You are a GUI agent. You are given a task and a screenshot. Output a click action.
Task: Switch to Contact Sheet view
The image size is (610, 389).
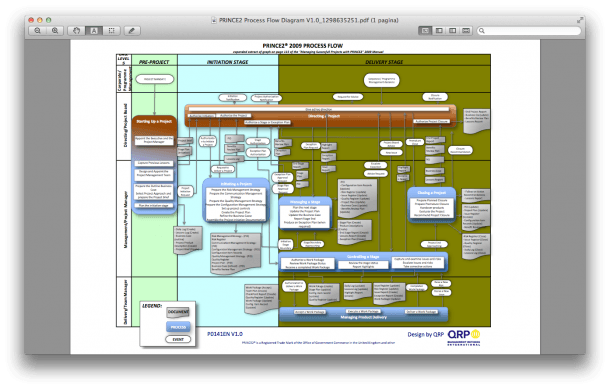click(466, 30)
